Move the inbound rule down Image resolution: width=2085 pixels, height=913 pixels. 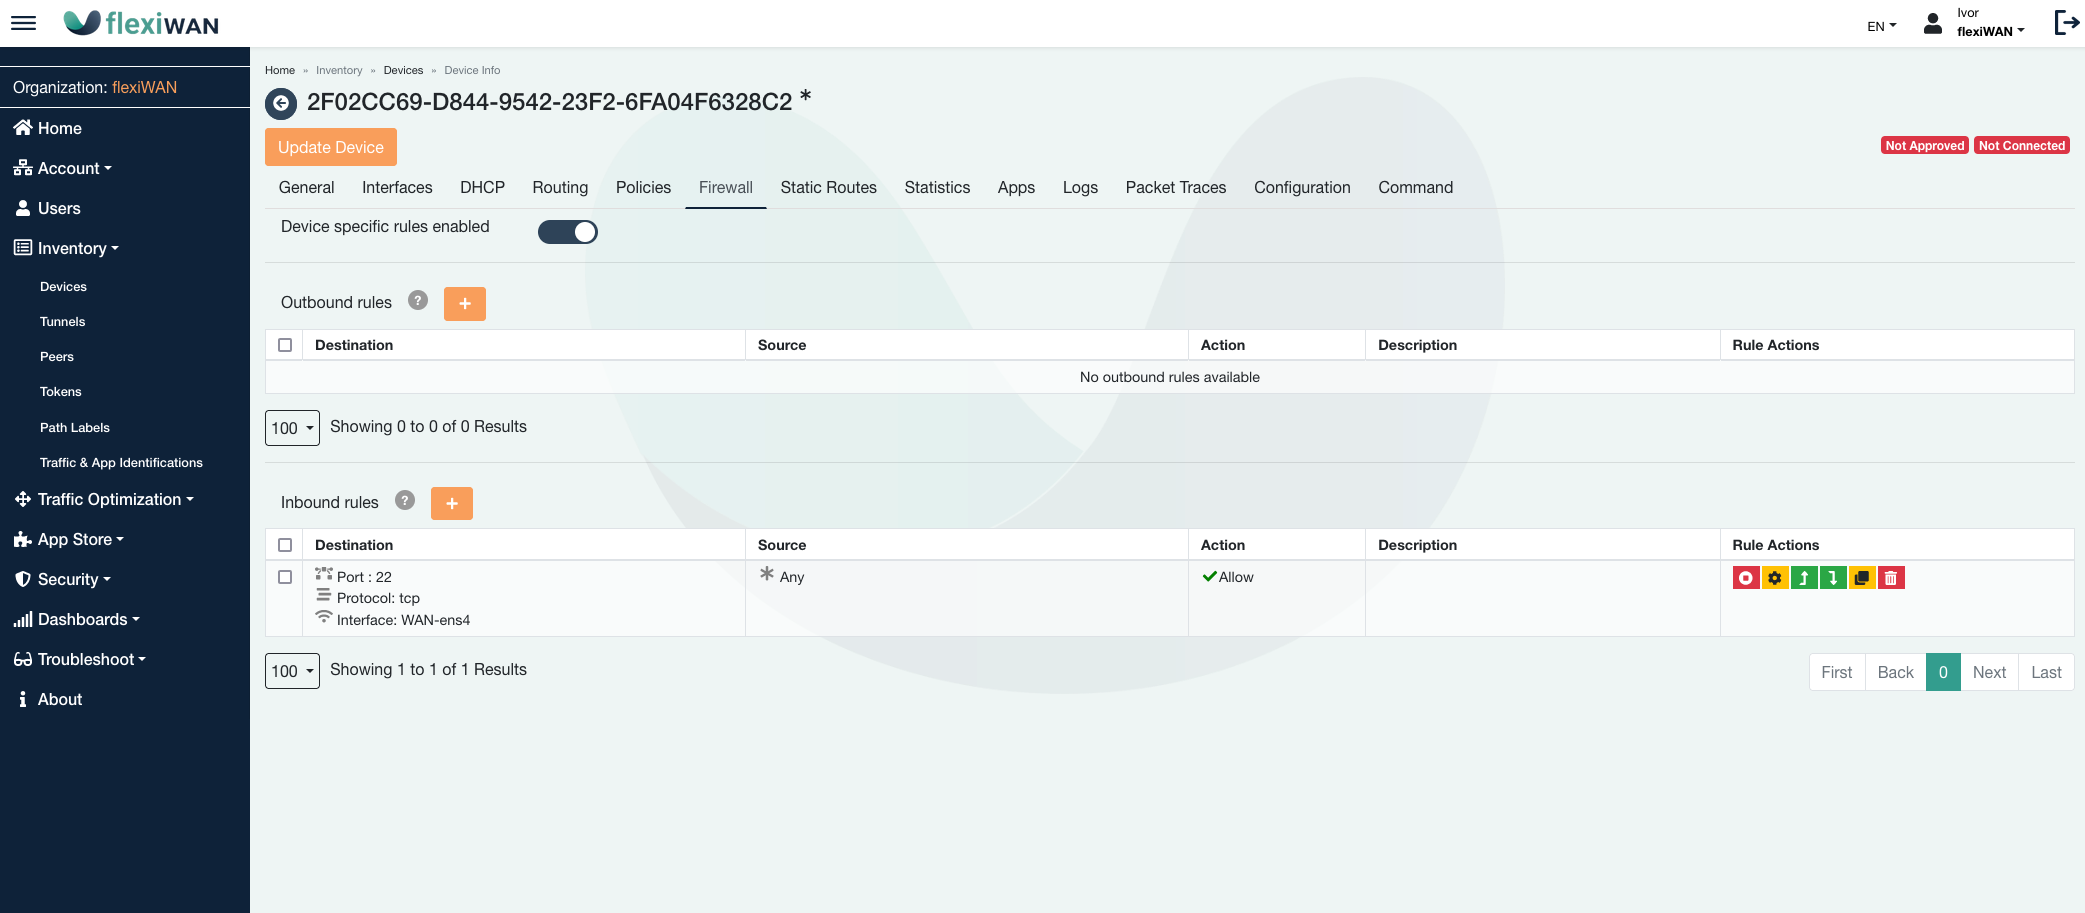(1833, 578)
